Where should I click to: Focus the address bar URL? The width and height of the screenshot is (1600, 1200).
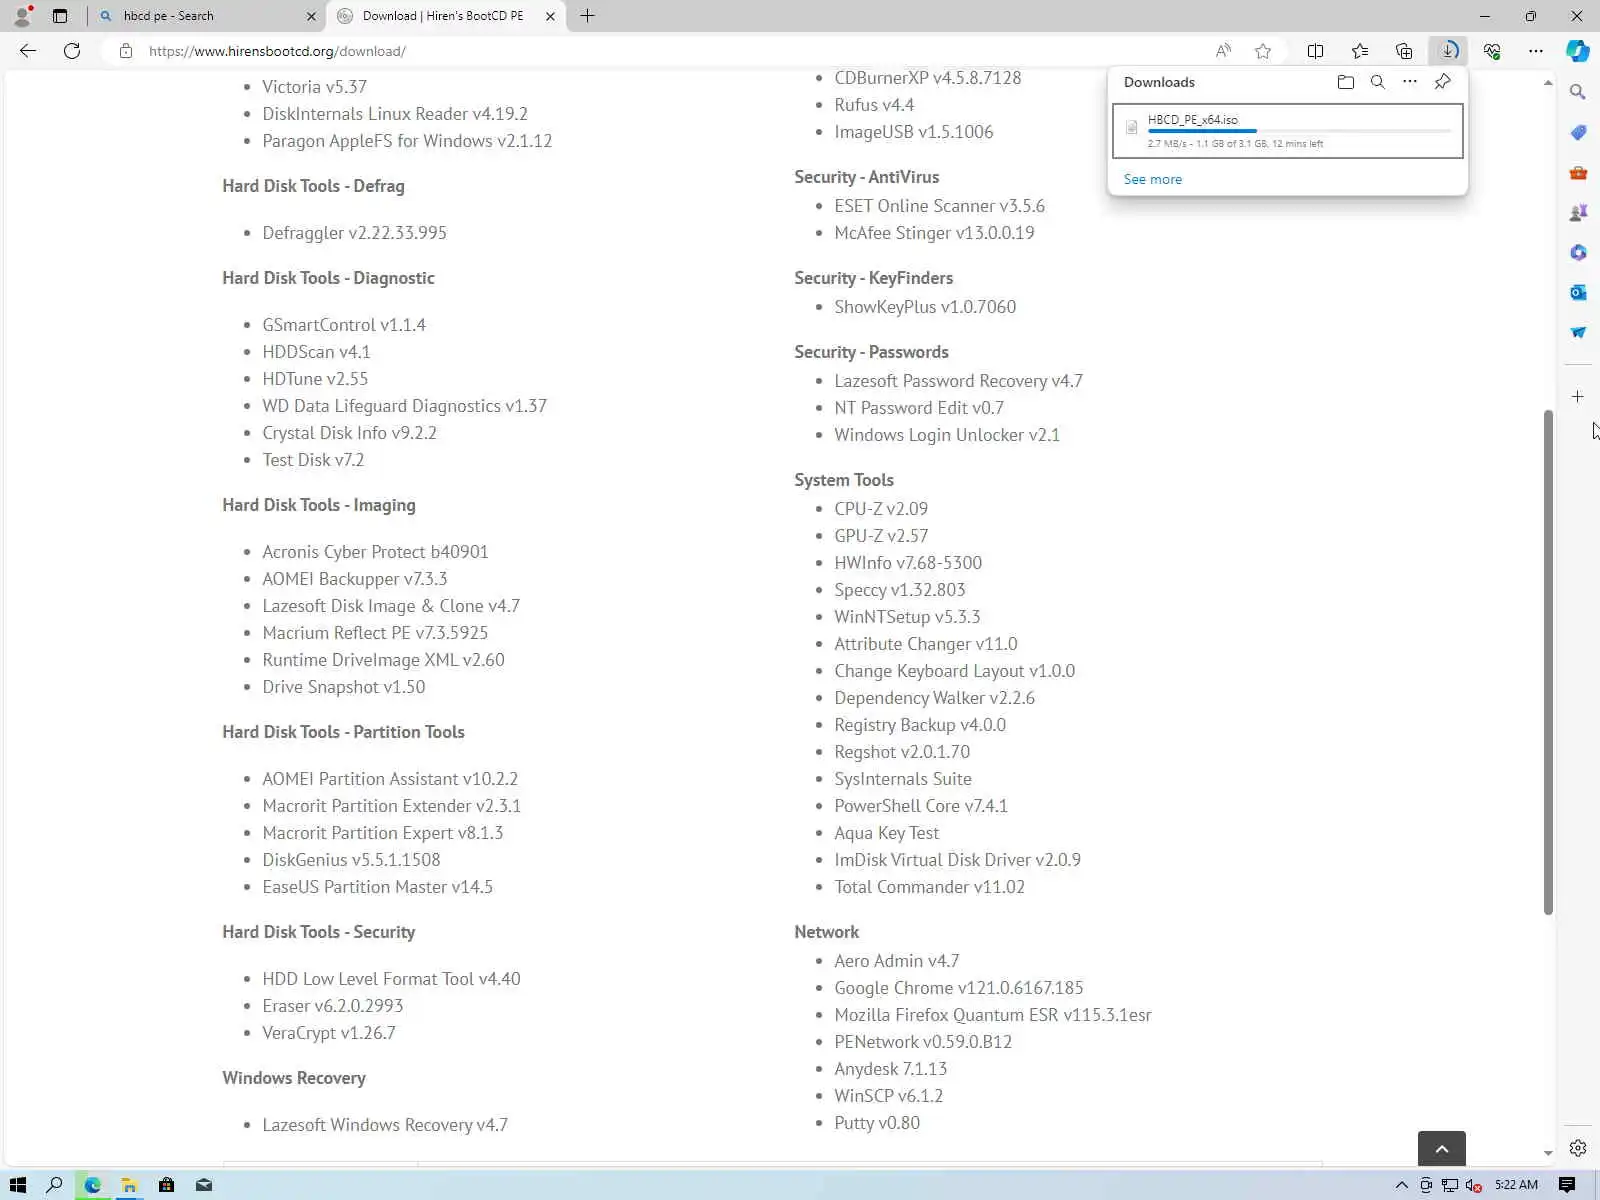pos(277,51)
